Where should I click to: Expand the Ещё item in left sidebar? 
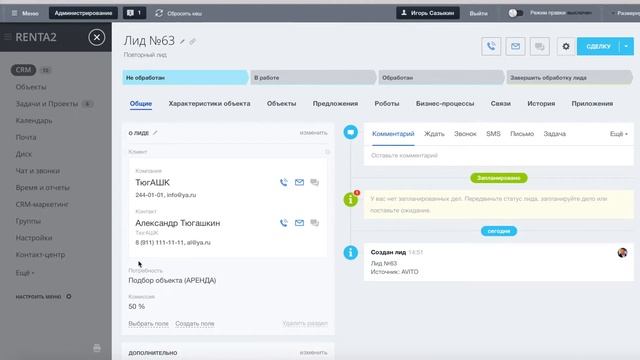(25, 273)
